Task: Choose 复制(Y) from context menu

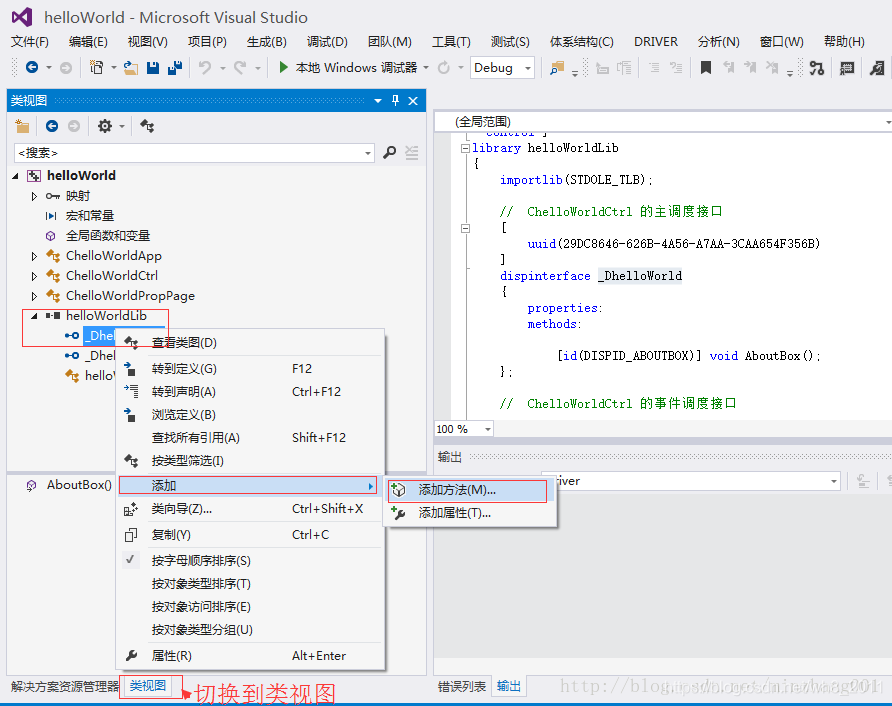Action: [250, 535]
